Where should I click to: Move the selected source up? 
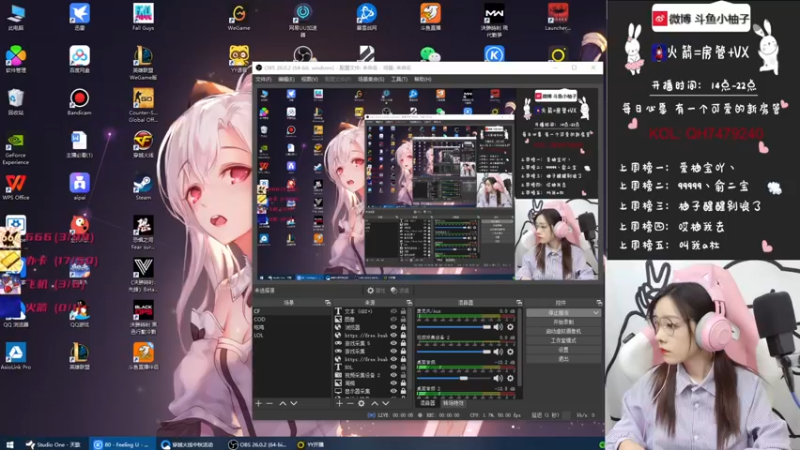(374, 404)
